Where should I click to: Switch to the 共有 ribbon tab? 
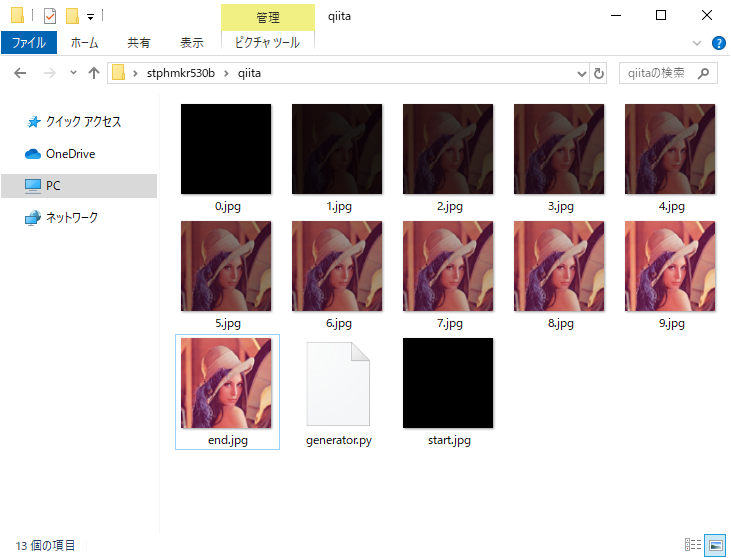pyautogui.click(x=139, y=43)
